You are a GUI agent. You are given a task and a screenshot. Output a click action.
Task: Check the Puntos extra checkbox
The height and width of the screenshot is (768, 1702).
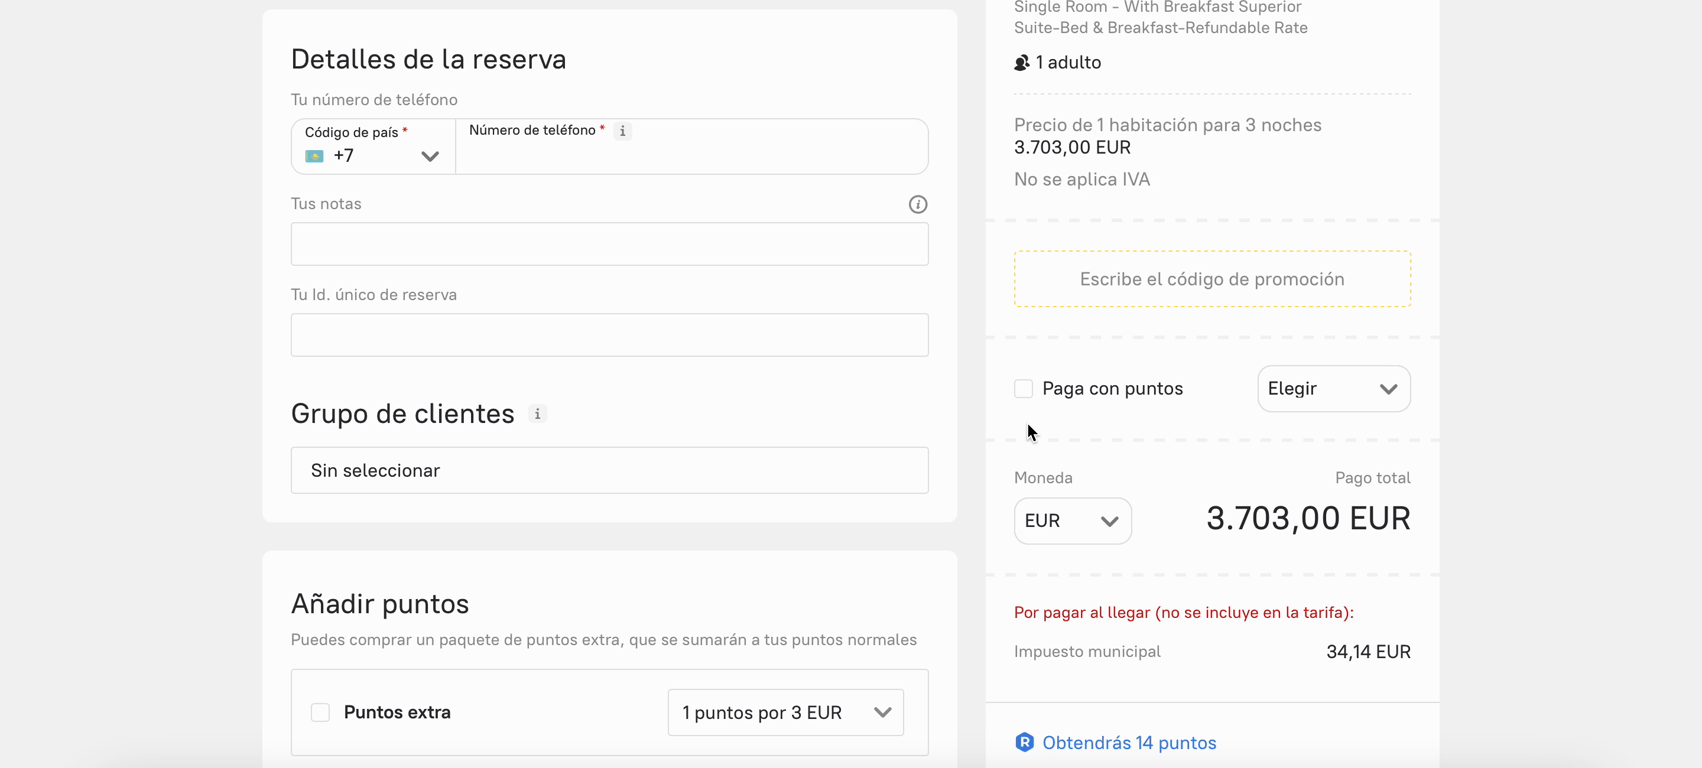coord(320,712)
